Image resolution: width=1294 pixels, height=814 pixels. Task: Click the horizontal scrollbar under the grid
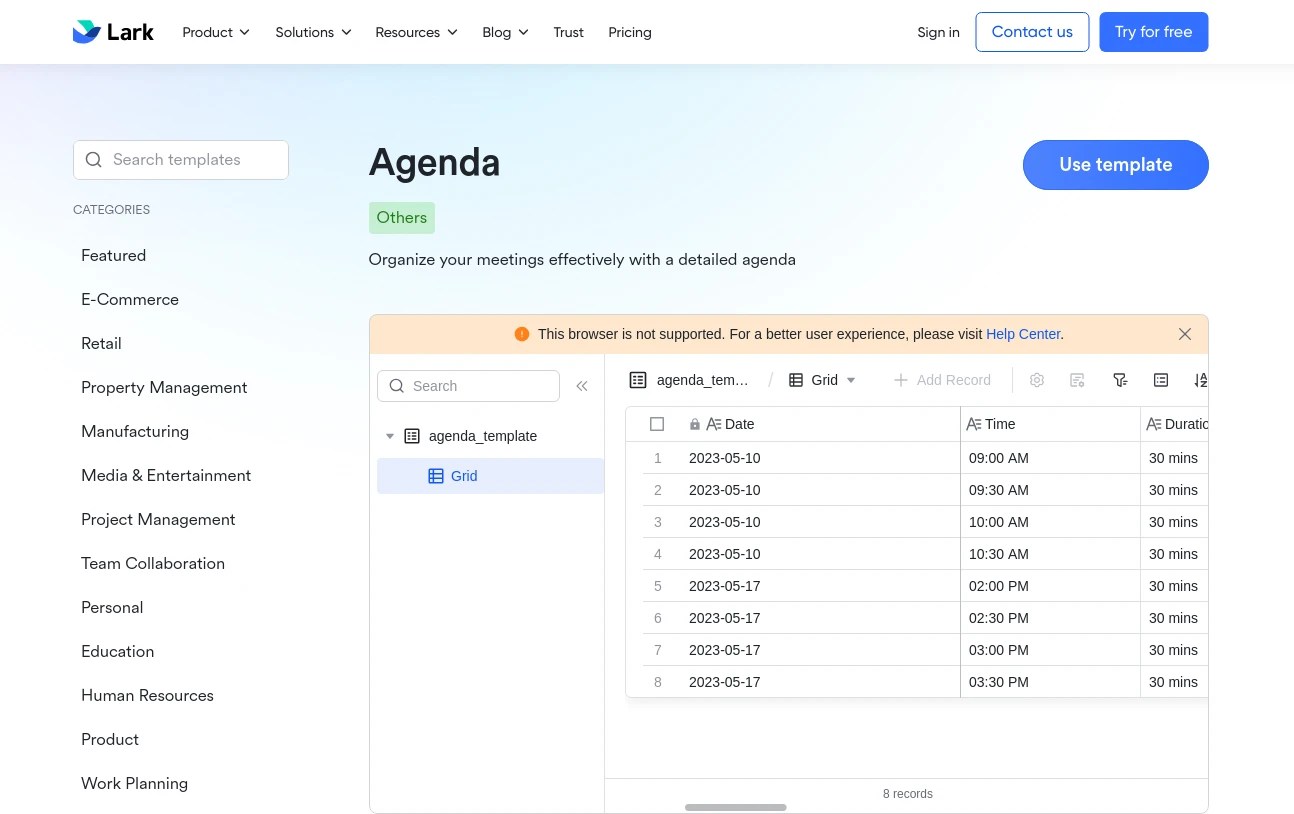pyautogui.click(x=736, y=807)
